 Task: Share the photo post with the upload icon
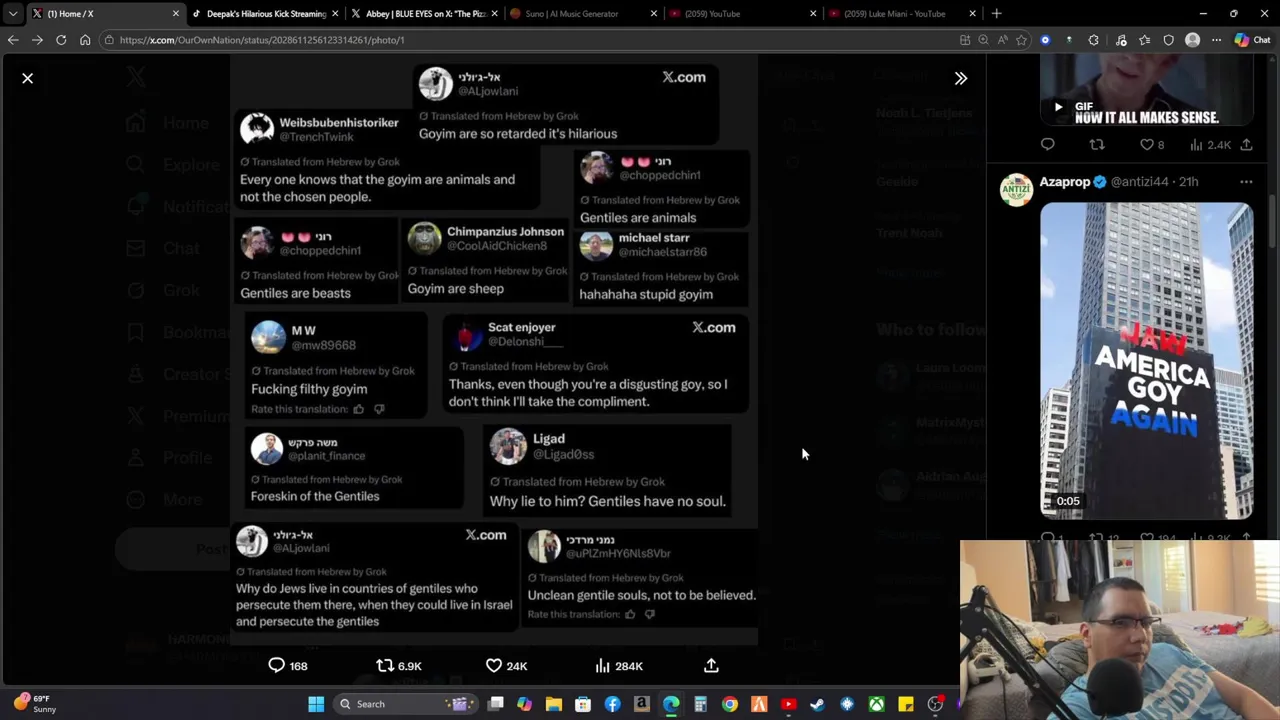click(x=711, y=665)
